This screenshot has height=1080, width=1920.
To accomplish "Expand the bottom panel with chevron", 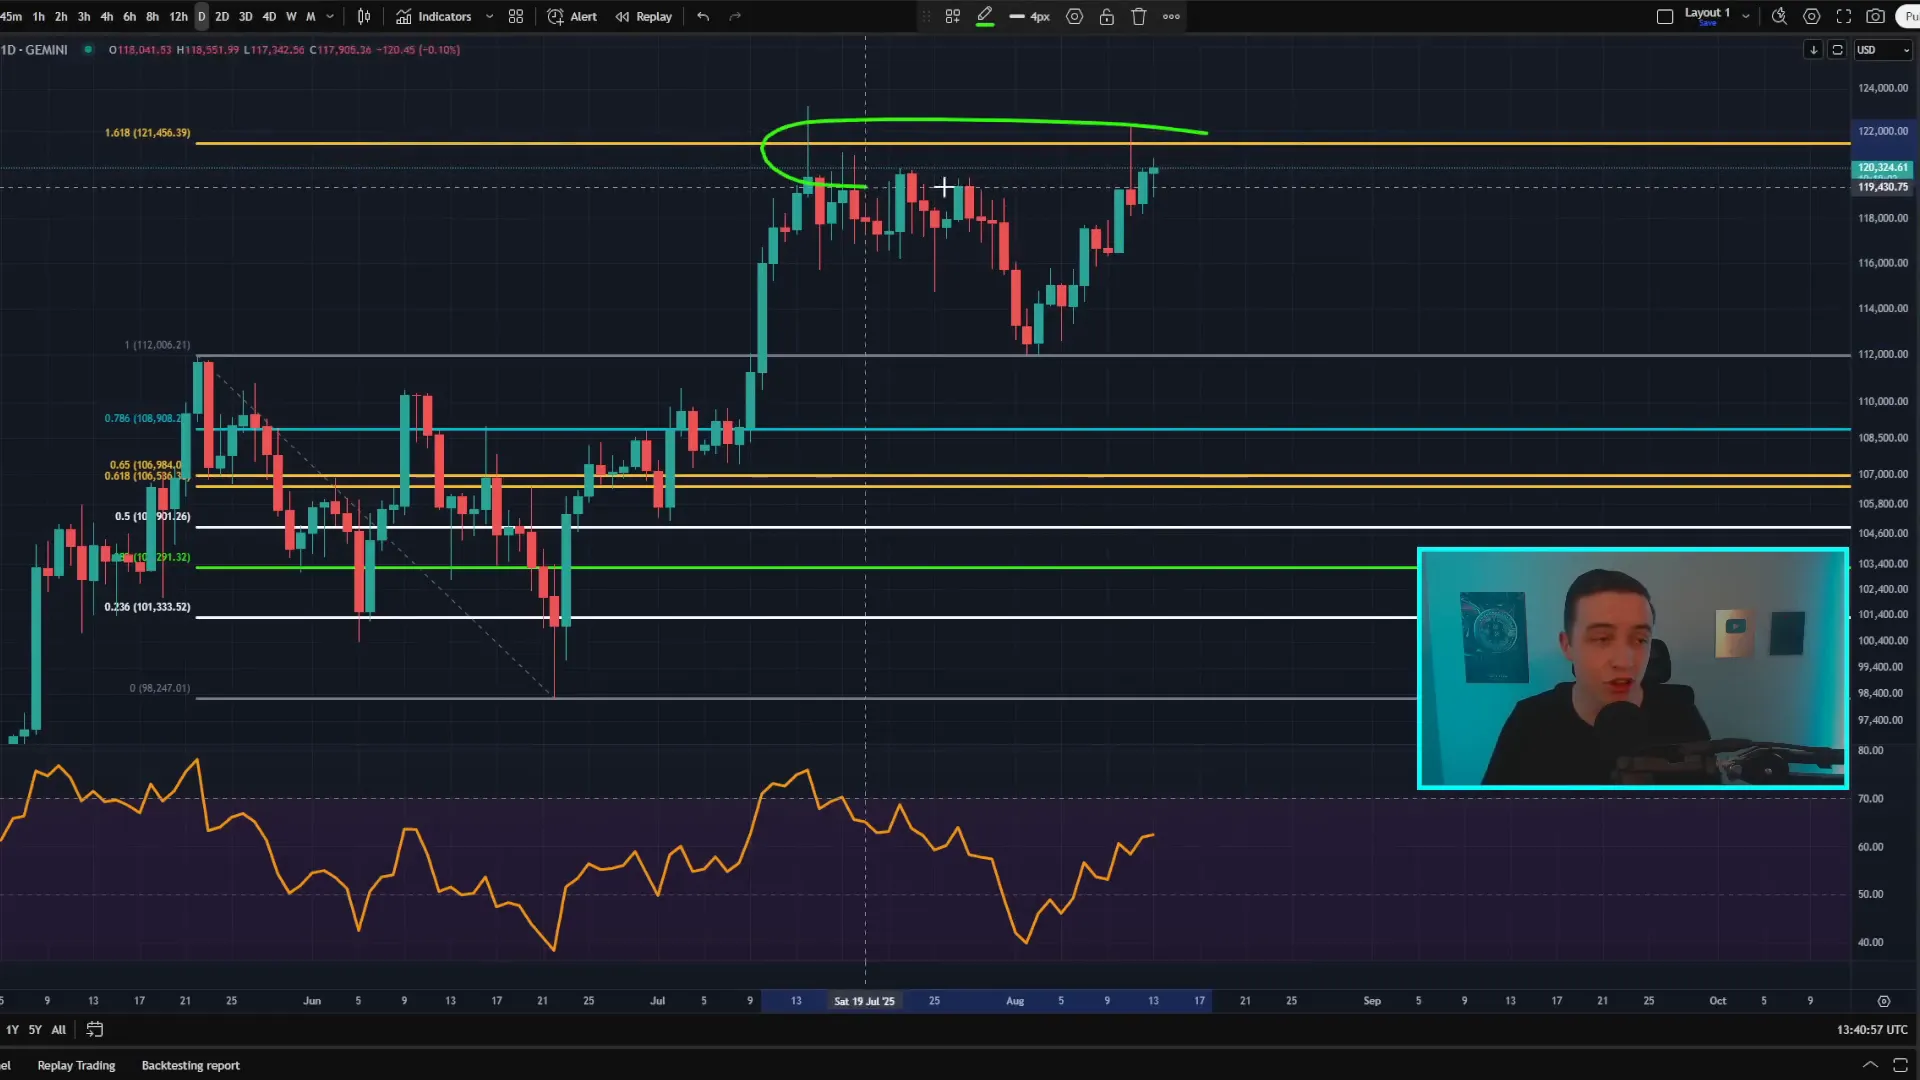I will coord(1870,1065).
